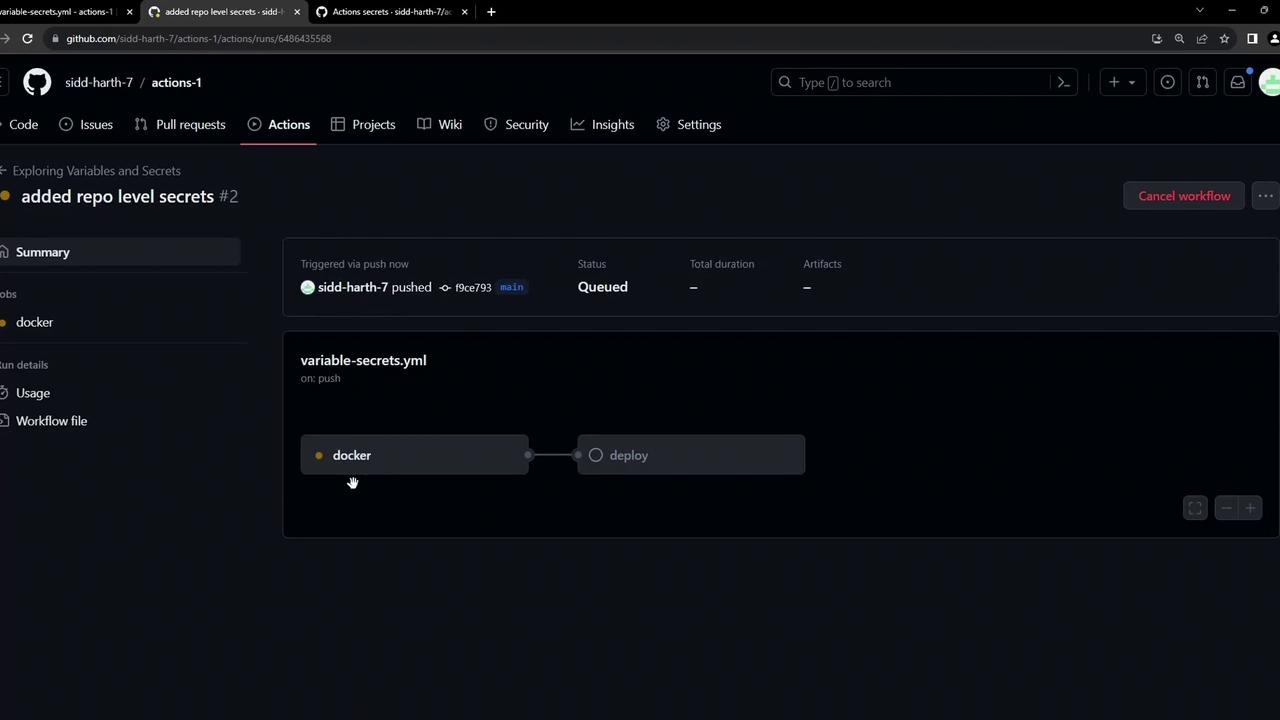The width and height of the screenshot is (1280, 720).
Task: Click the 'on: push' text
Action: coord(321,378)
